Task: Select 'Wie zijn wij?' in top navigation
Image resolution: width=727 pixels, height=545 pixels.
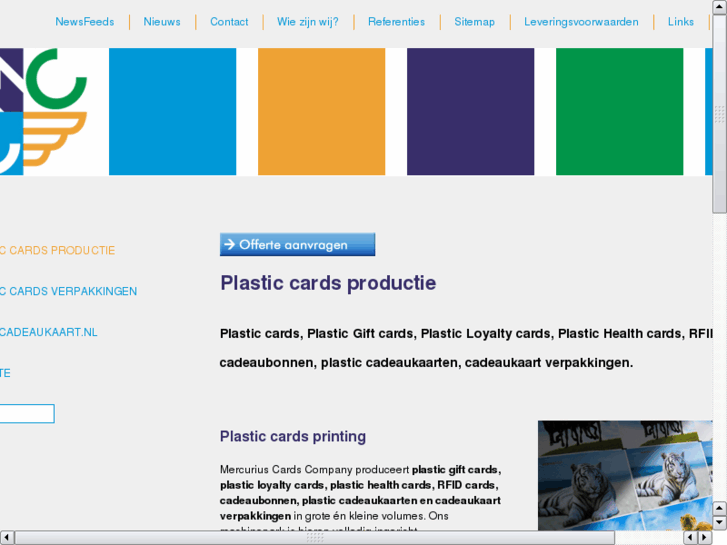Action: coord(307,22)
